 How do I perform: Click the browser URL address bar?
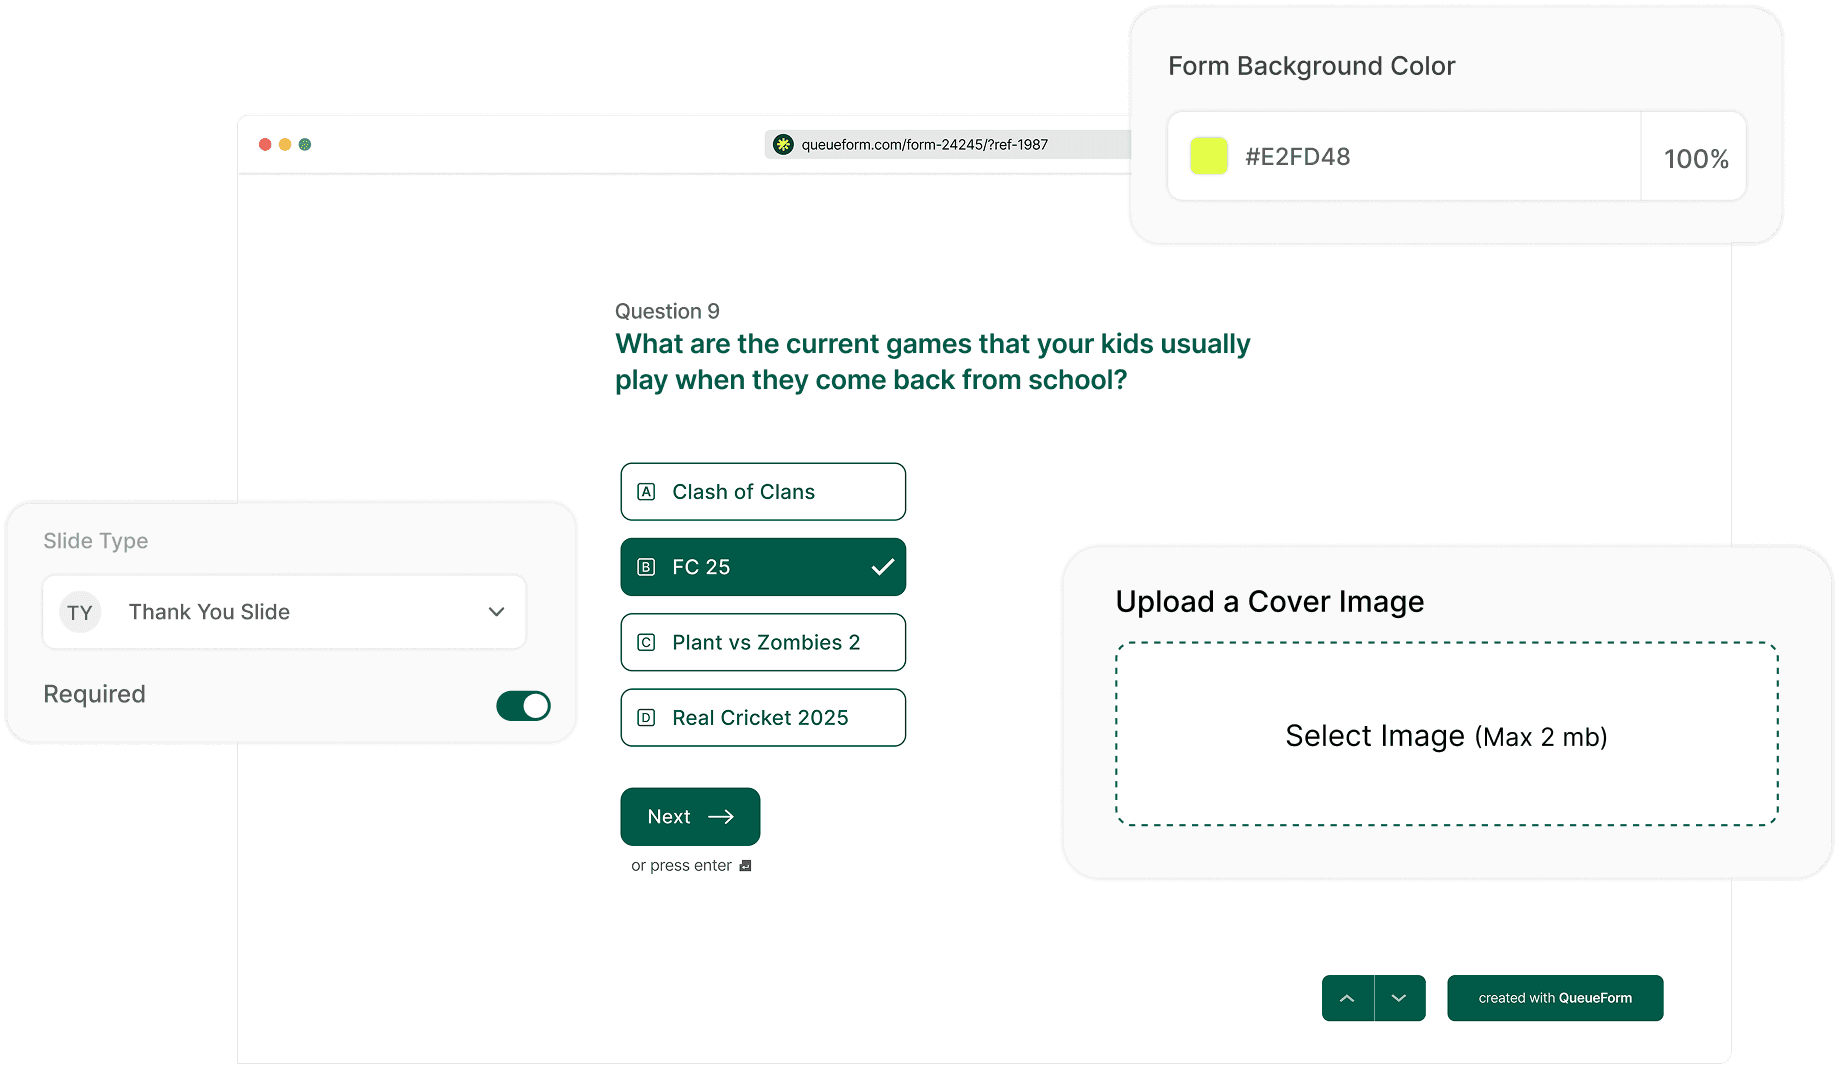point(948,145)
